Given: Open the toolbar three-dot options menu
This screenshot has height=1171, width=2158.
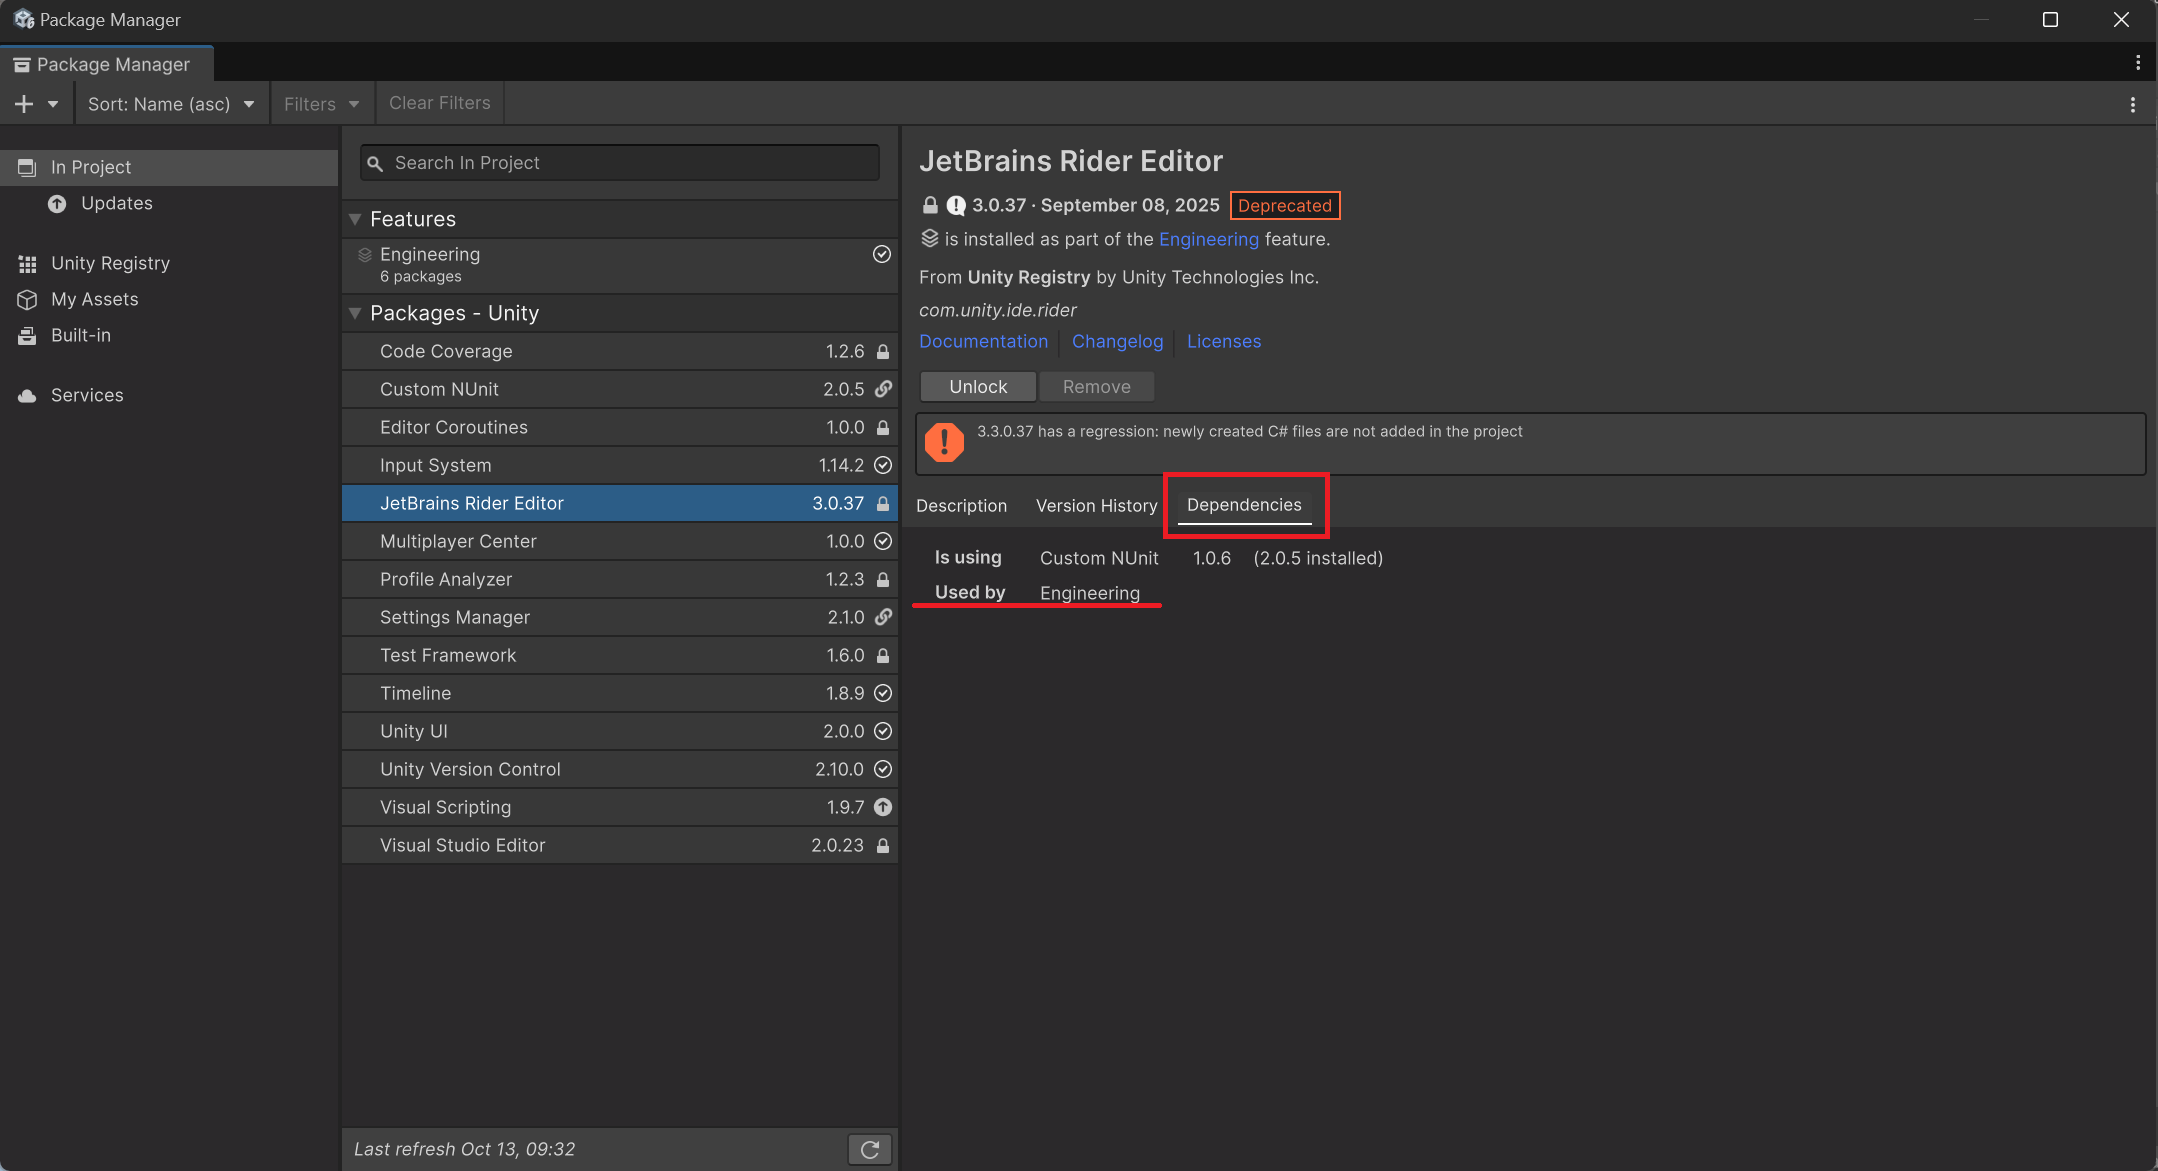Looking at the screenshot, I should 2132,104.
